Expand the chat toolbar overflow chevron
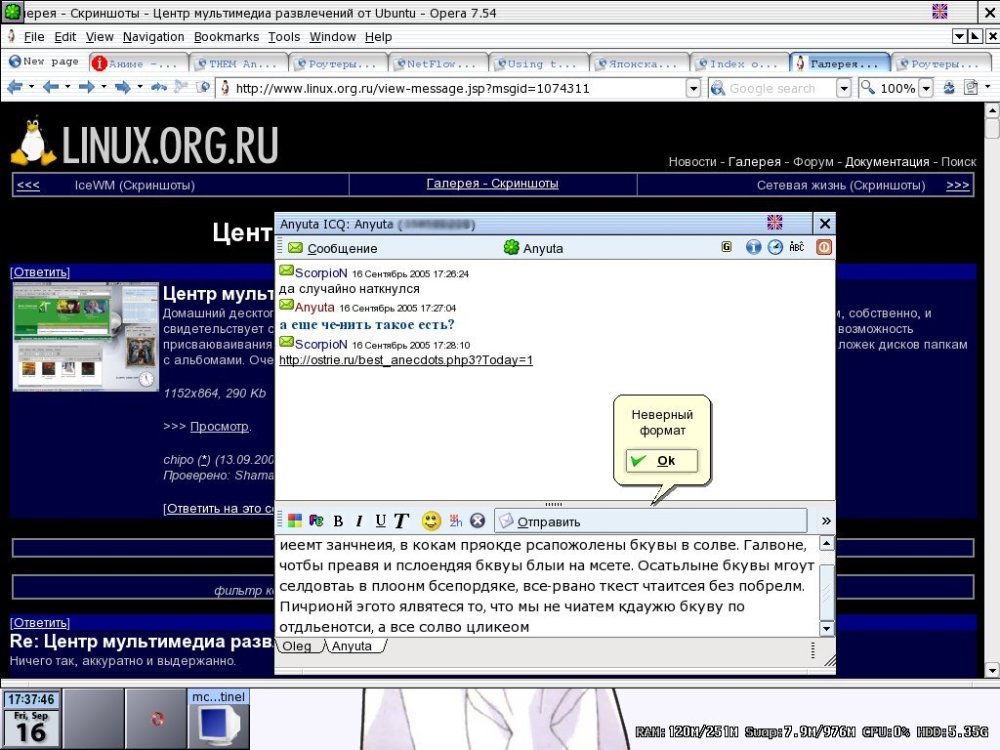This screenshot has height=750, width=1000. coord(826,521)
